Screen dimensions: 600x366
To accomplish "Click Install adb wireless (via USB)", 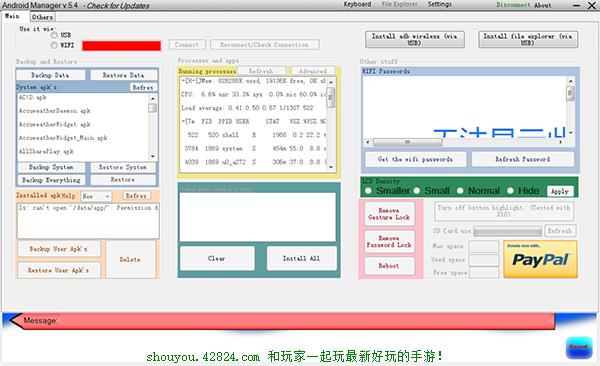I will pos(415,39).
